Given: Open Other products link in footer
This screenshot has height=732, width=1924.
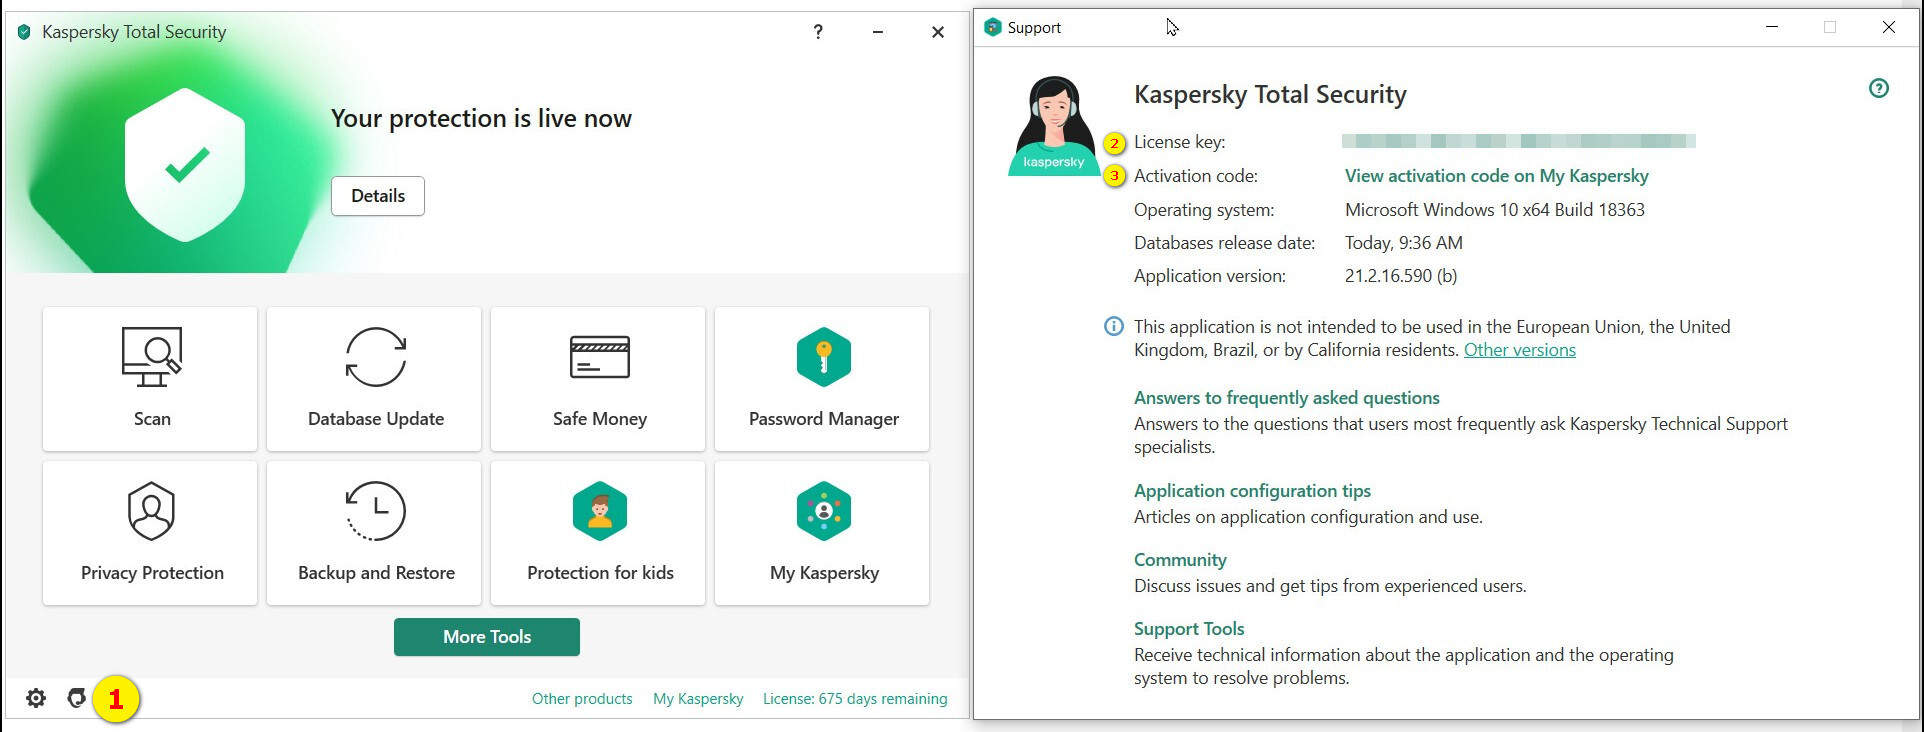Looking at the screenshot, I should (582, 699).
